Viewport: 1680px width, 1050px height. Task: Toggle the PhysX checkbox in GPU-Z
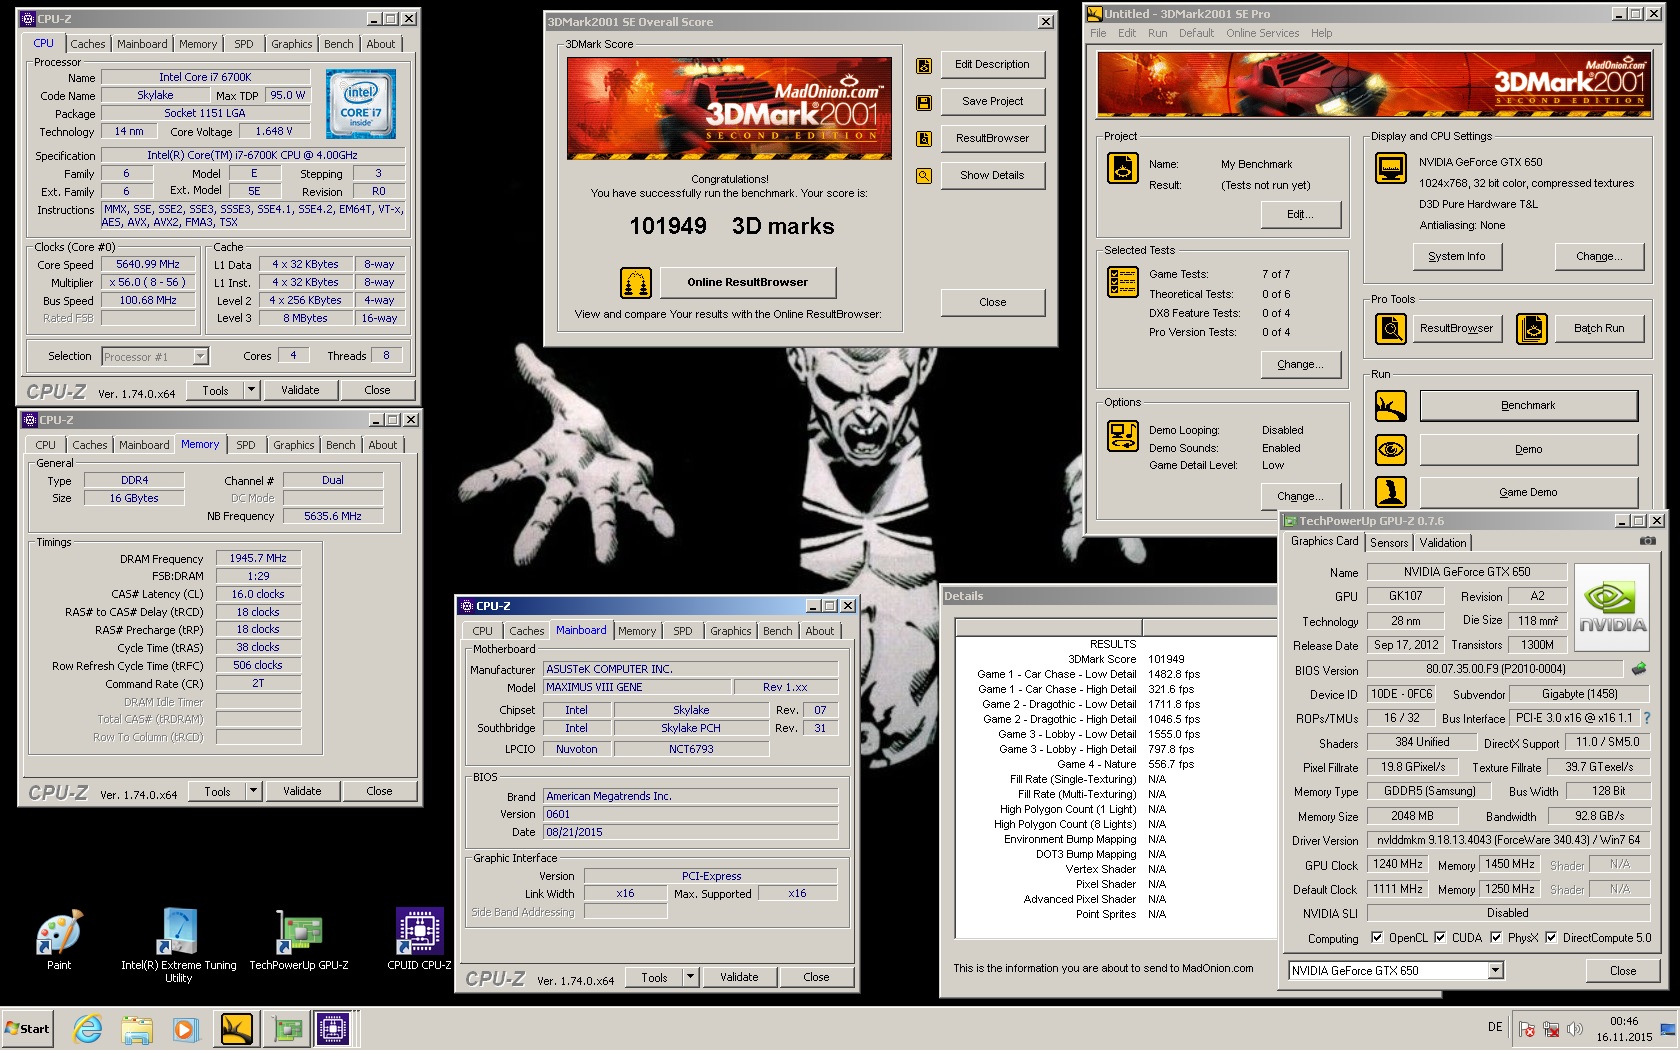pyautogui.click(x=1496, y=938)
